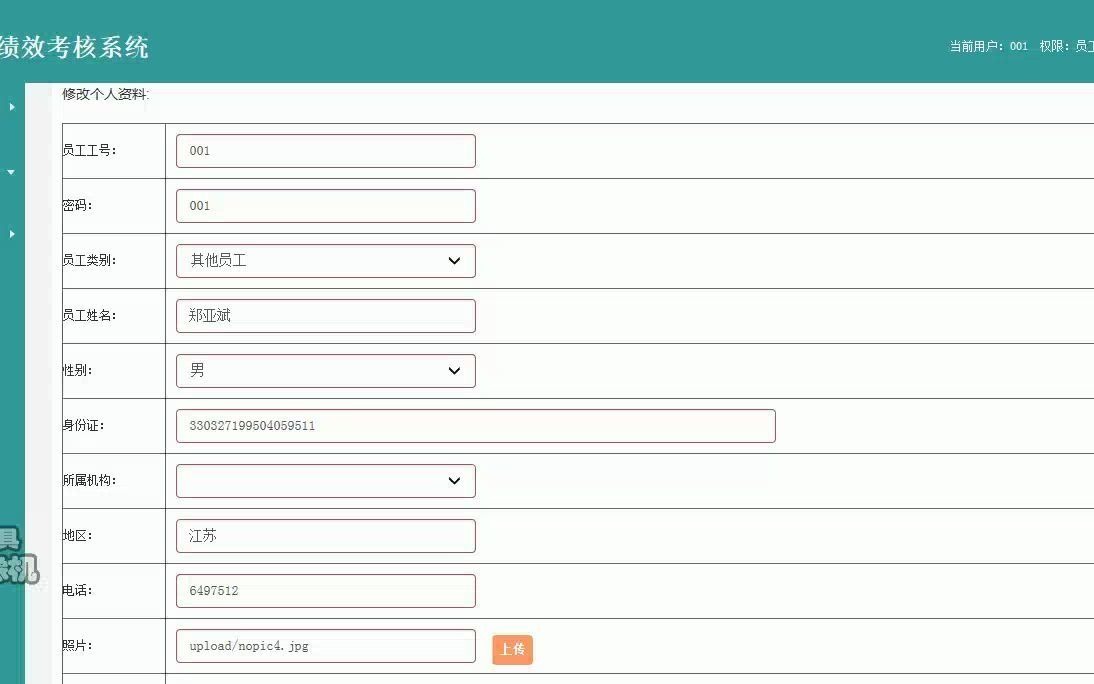Open the 员工类别 dropdown showing 其他员工
1094x684 pixels.
tap(325, 260)
